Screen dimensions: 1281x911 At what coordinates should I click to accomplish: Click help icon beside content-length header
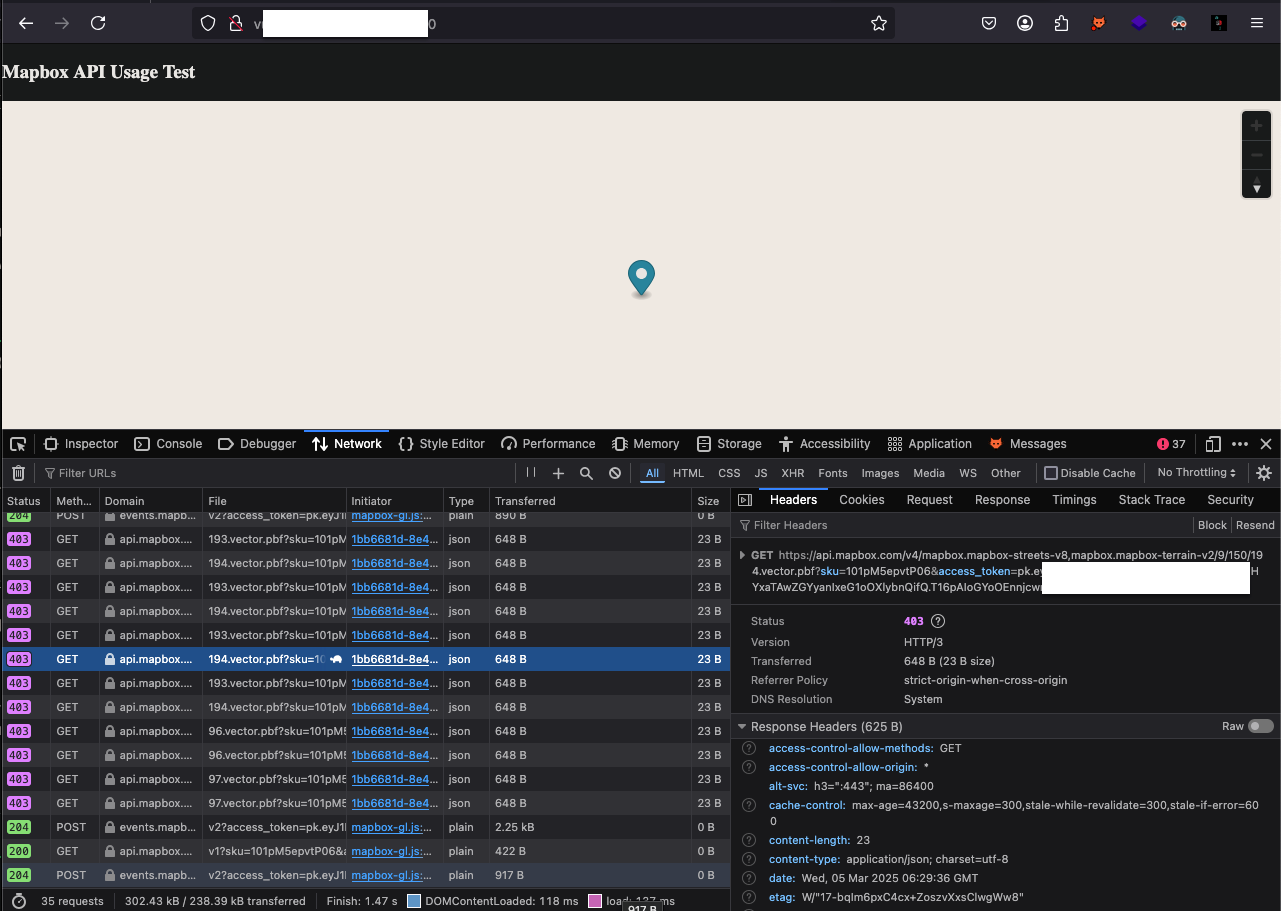click(x=748, y=840)
